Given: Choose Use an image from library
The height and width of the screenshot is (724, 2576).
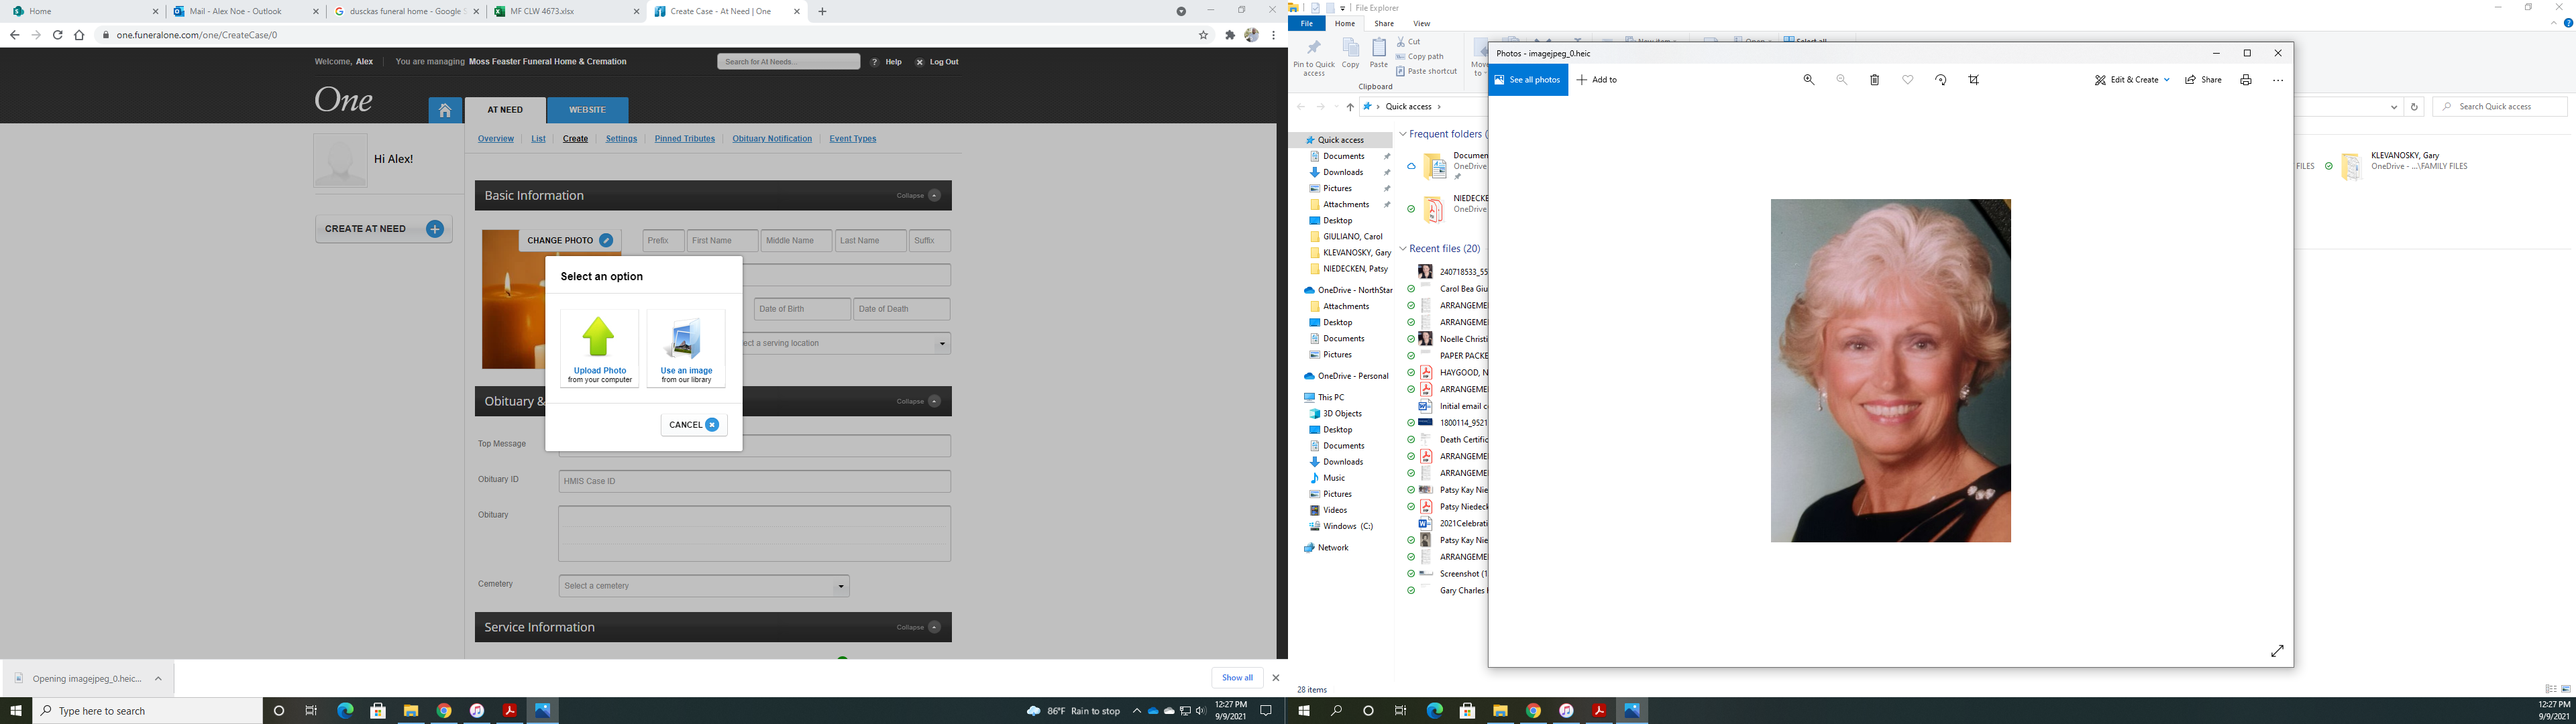Looking at the screenshot, I should coord(686,347).
